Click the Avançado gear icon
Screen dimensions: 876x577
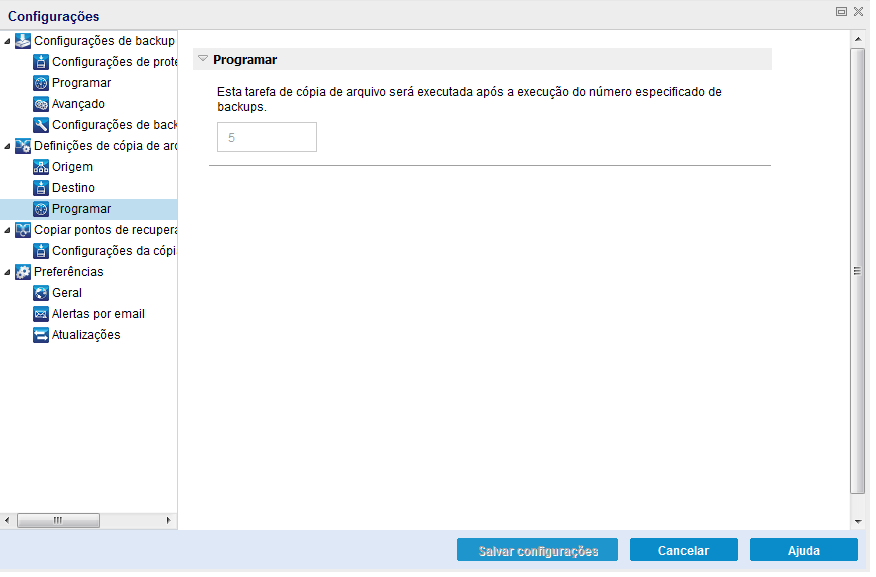(x=41, y=104)
